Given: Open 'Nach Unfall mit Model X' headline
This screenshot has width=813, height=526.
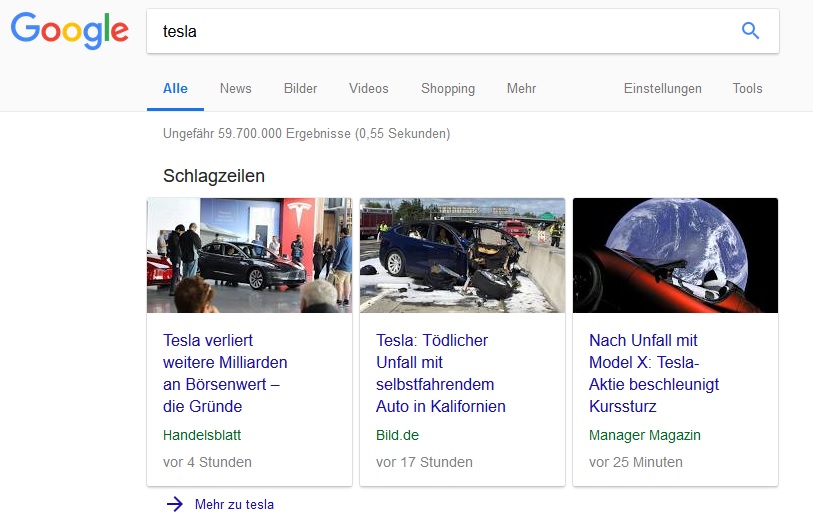Looking at the screenshot, I should [x=653, y=373].
